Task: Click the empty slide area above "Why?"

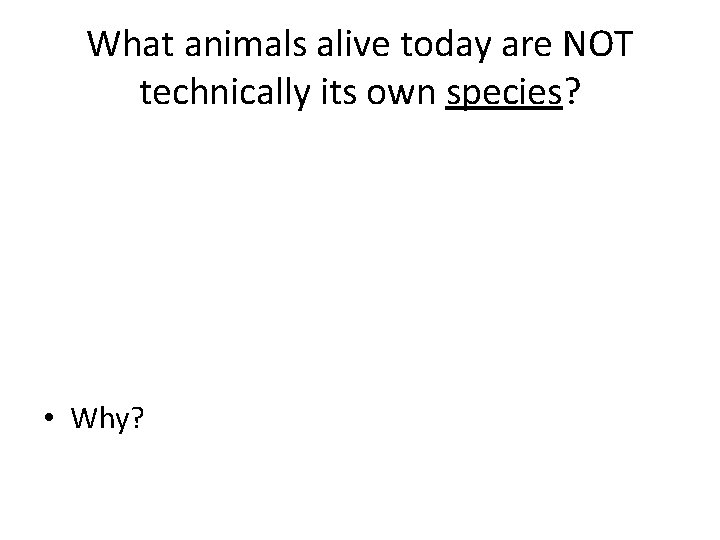Action: tap(360, 260)
